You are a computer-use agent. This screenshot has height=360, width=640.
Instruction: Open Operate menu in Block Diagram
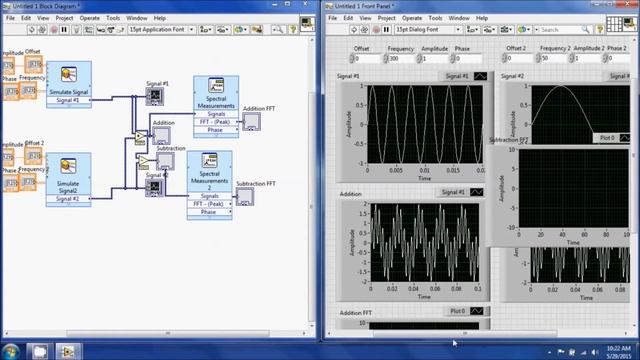tap(89, 18)
